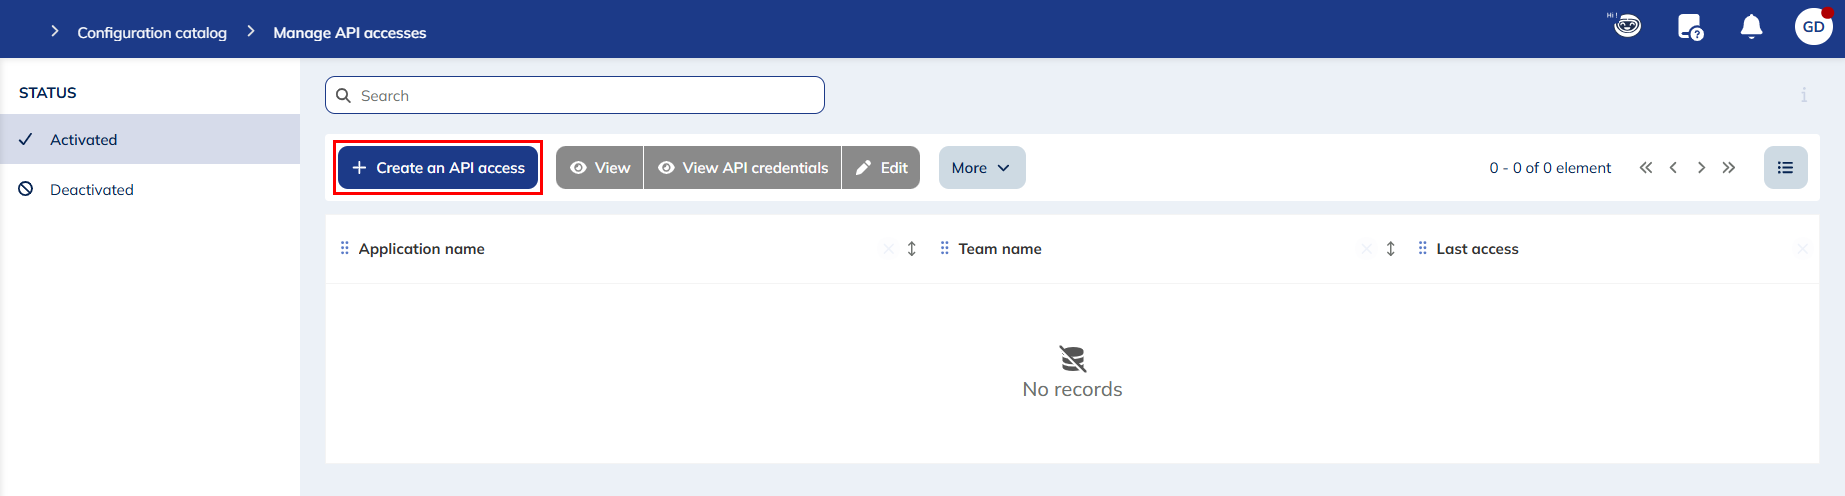Focus the Search input field
Viewport: 1845px width, 496px height.
(x=575, y=95)
